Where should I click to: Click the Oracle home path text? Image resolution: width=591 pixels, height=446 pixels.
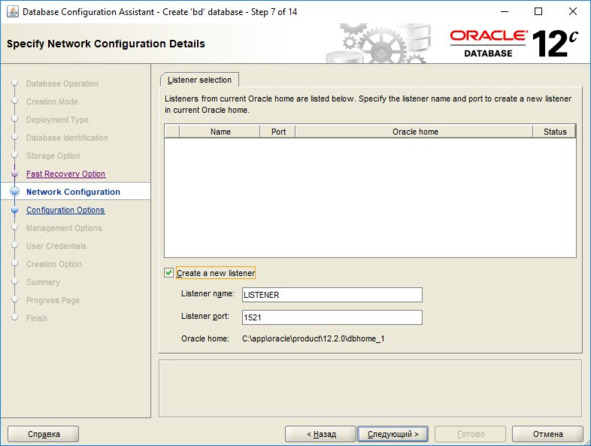313,339
